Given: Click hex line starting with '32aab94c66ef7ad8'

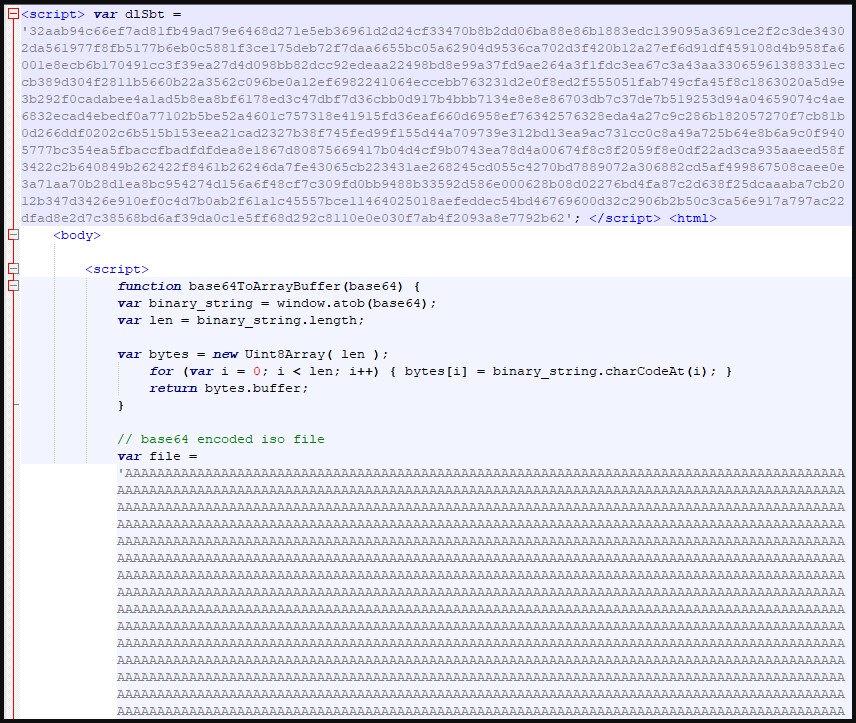Looking at the screenshot, I should (x=433, y=32).
